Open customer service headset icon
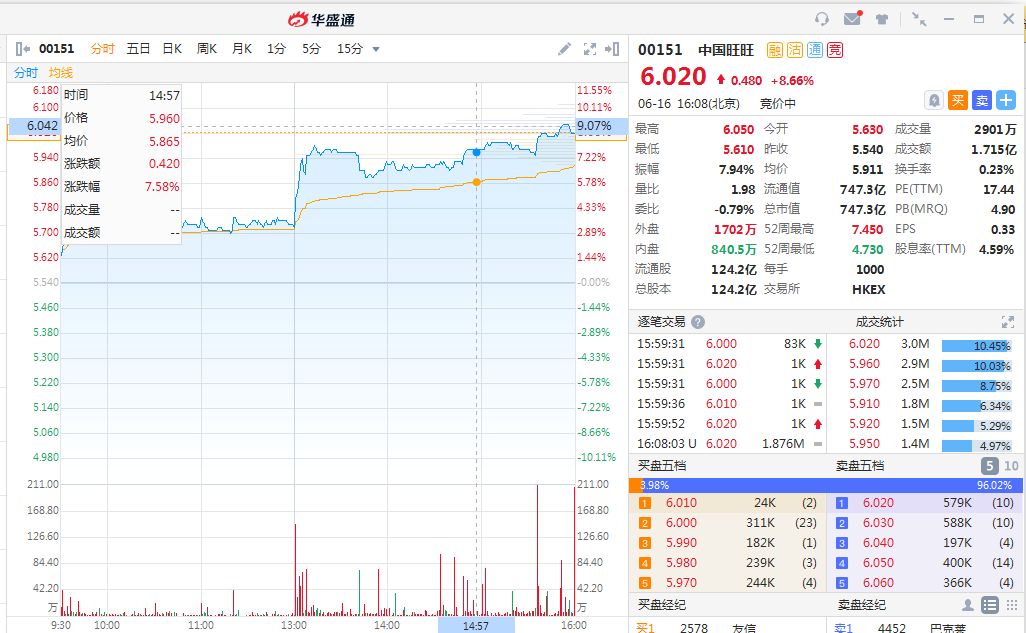Screen dimensions: 1026x633 point(822,19)
